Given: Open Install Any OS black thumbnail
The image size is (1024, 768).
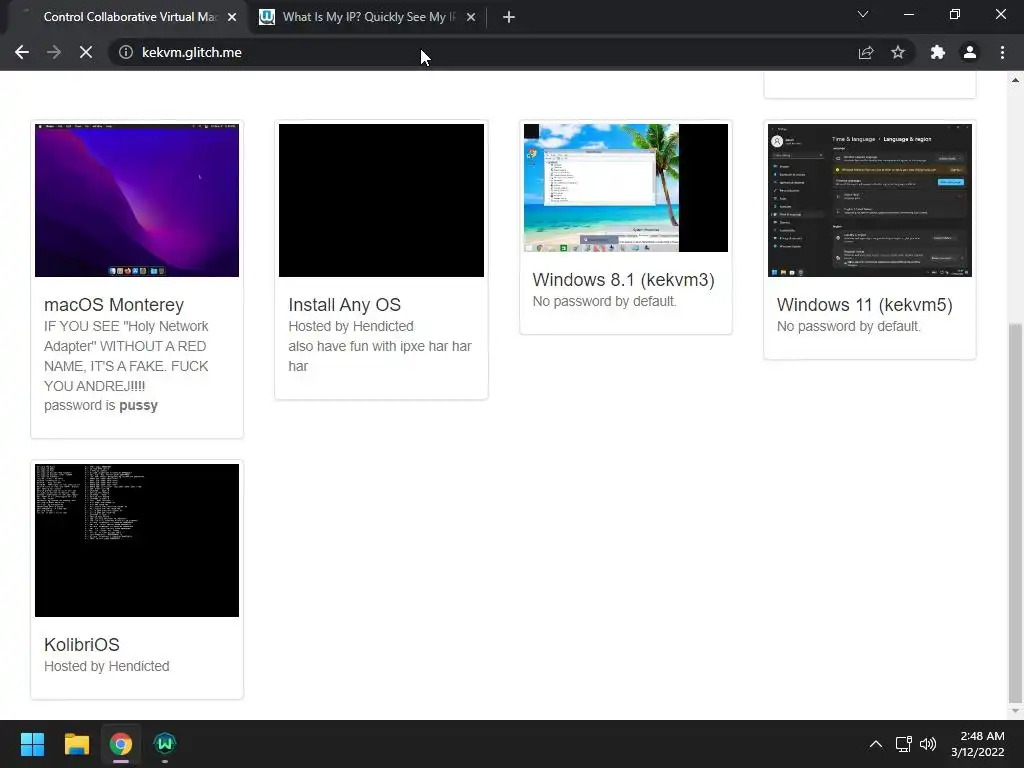Looking at the screenshot, I should click(x=381, y=200).
